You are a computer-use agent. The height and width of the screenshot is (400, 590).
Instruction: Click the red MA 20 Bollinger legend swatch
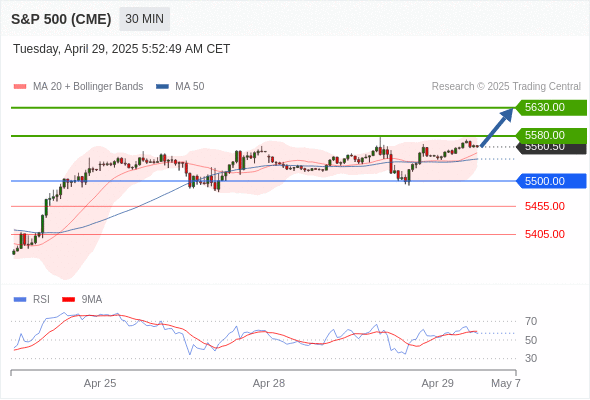[x=20, y=87]
